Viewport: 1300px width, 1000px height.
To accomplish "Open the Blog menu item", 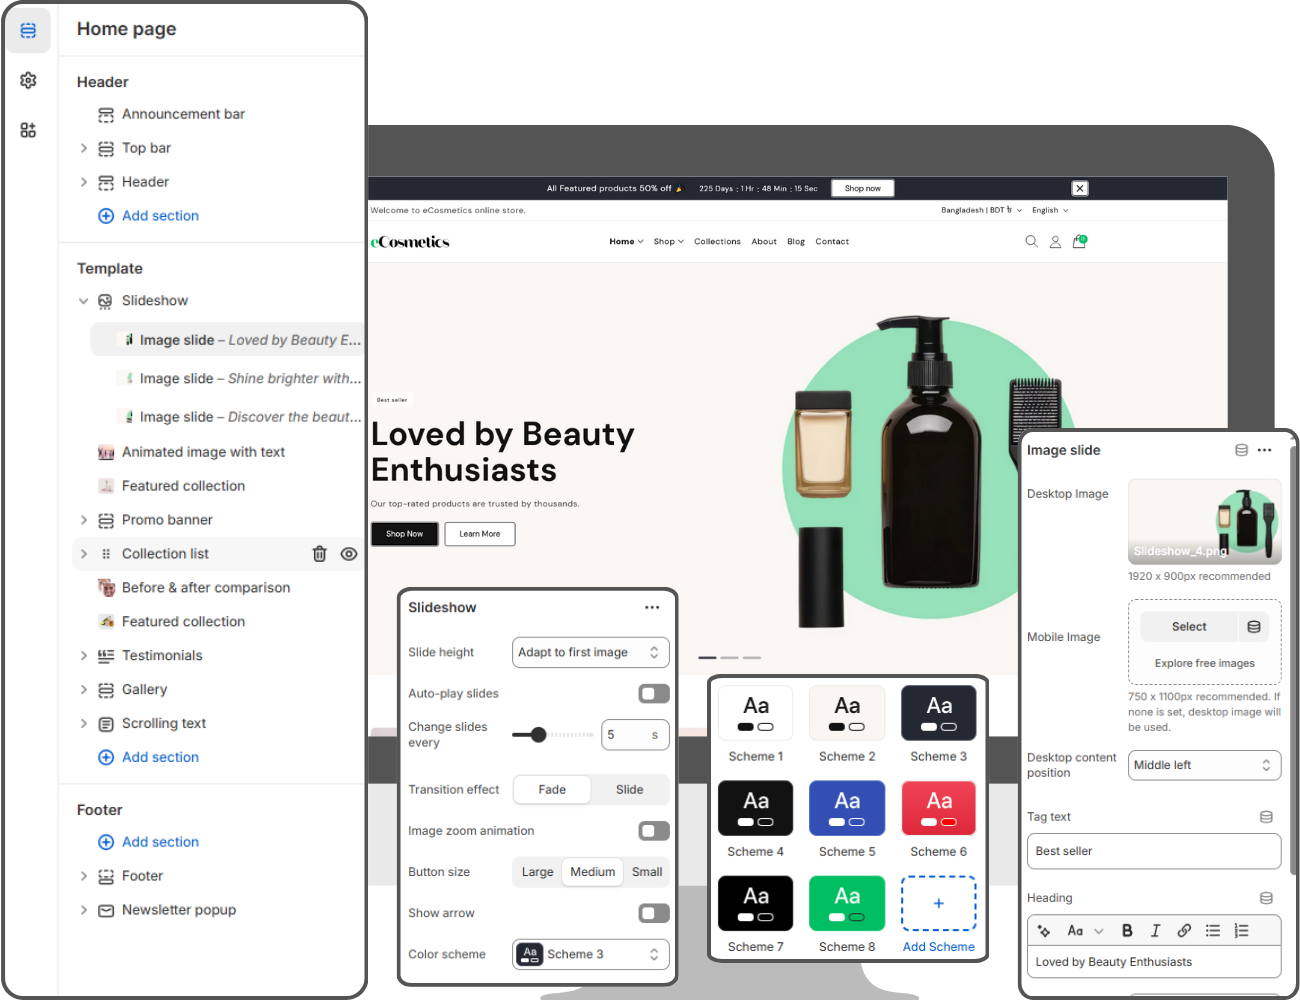I will (796, 241).
